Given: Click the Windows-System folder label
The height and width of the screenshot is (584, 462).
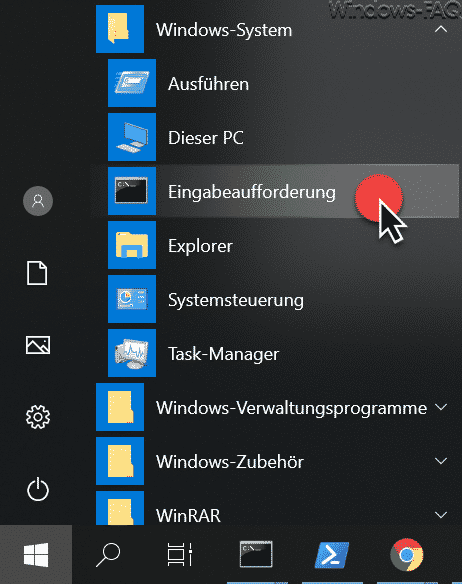Looking at the screenshot, I should pyautogui.click(x=224, y=31).
